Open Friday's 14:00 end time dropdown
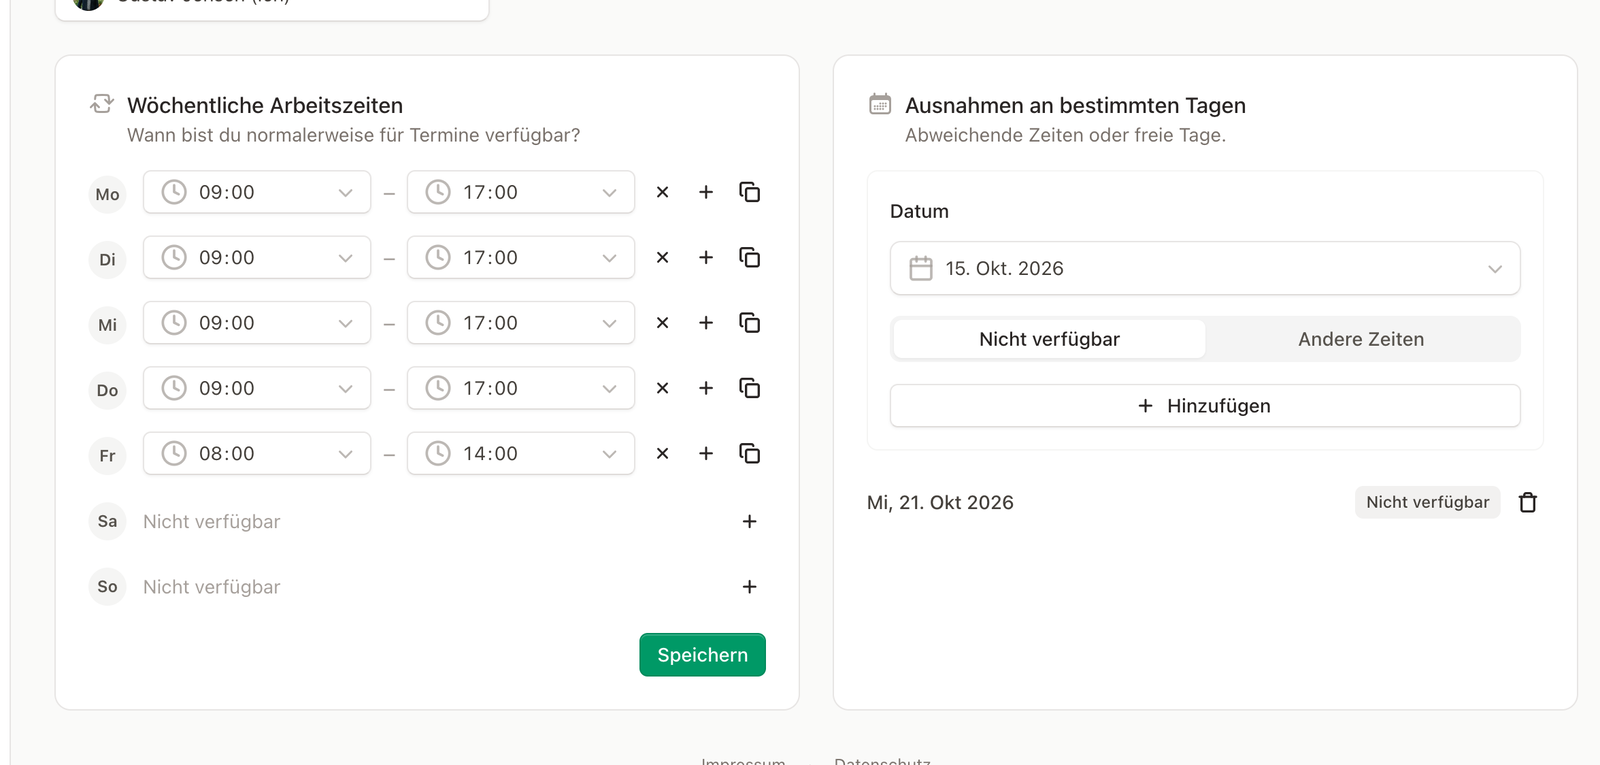1600x765 pixels. pos(521,454)
